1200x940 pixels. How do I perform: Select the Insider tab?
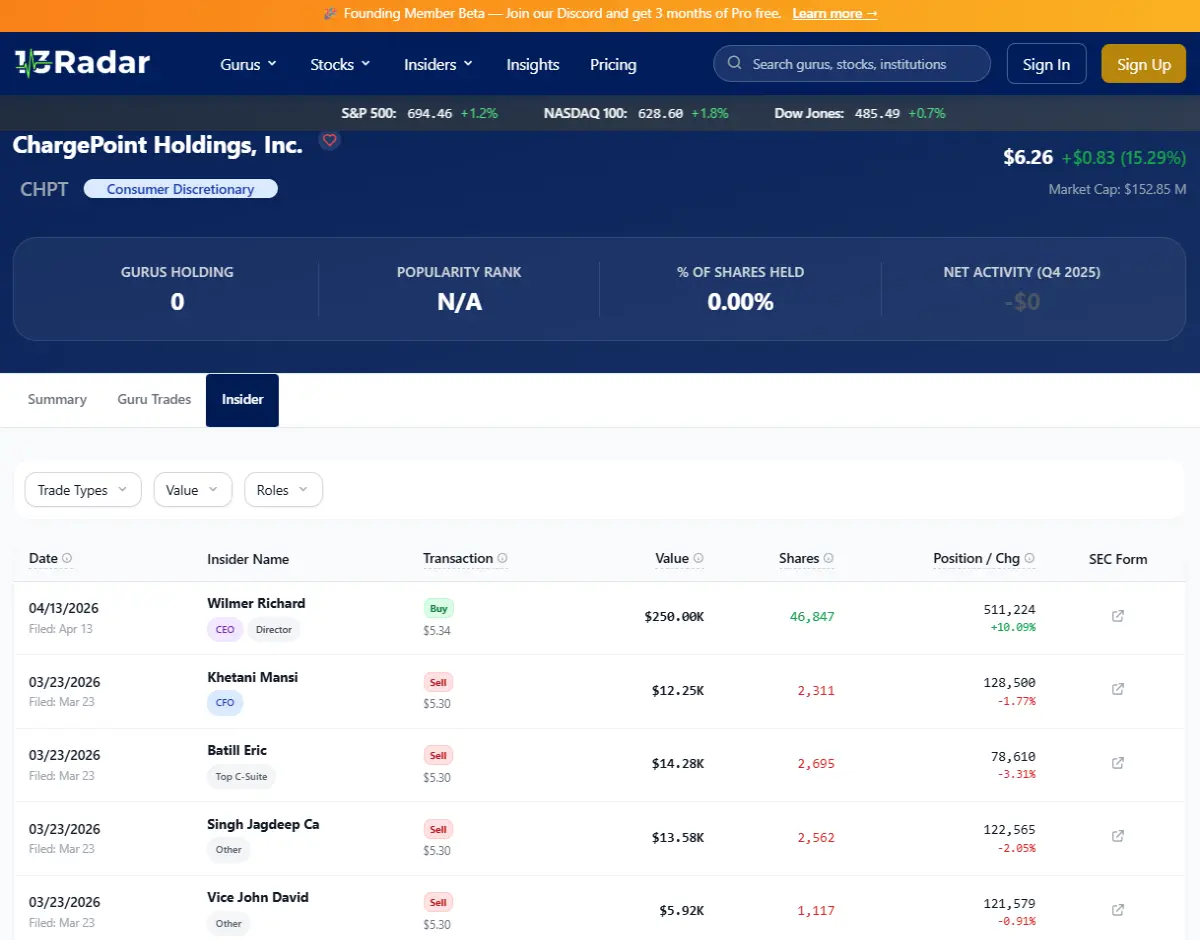tap(242, 400)
